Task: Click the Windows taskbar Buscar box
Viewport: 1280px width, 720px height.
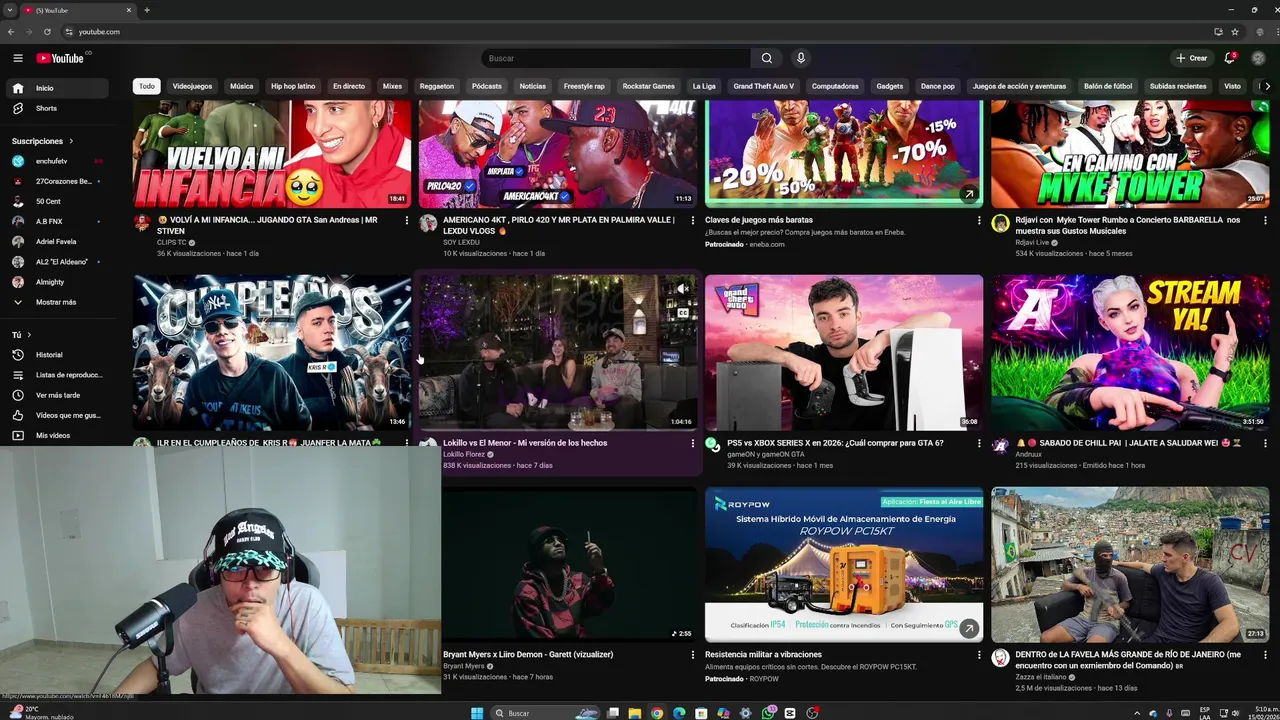Action: click(546, 713)
